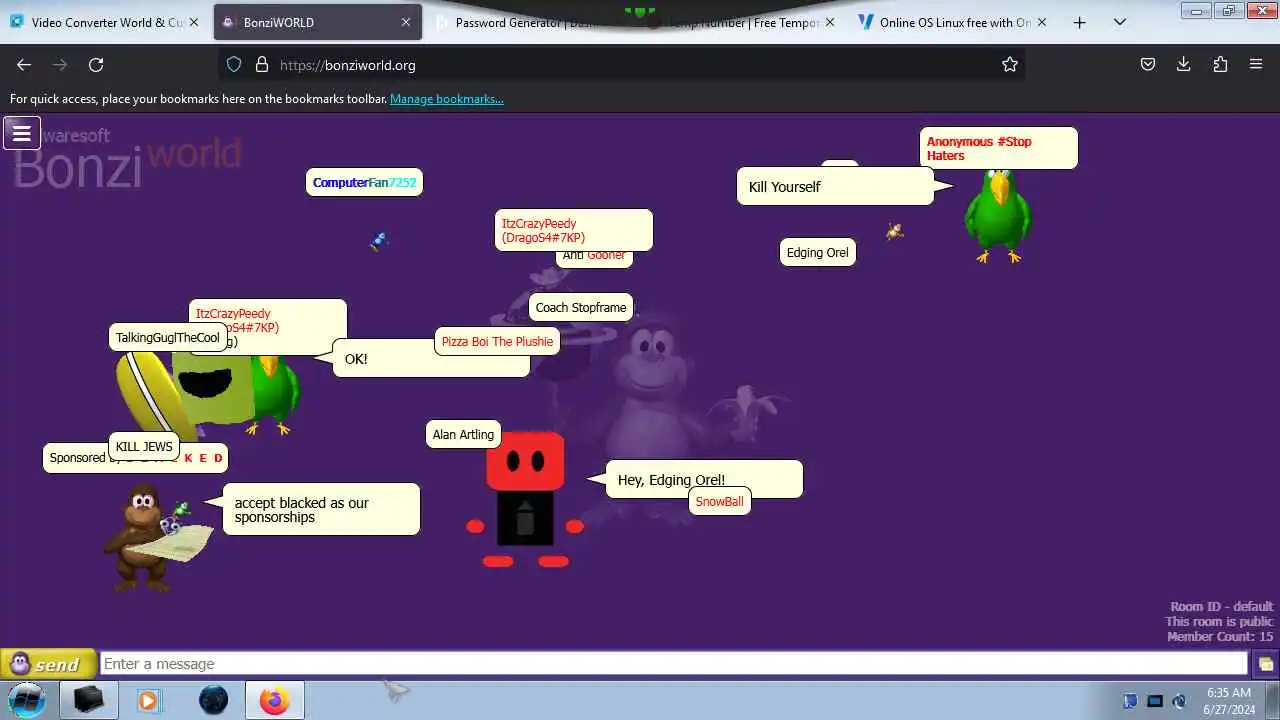Click the yellow chat log icon beside message box
Screen dimensions: 1280x720
[1266, 664]
